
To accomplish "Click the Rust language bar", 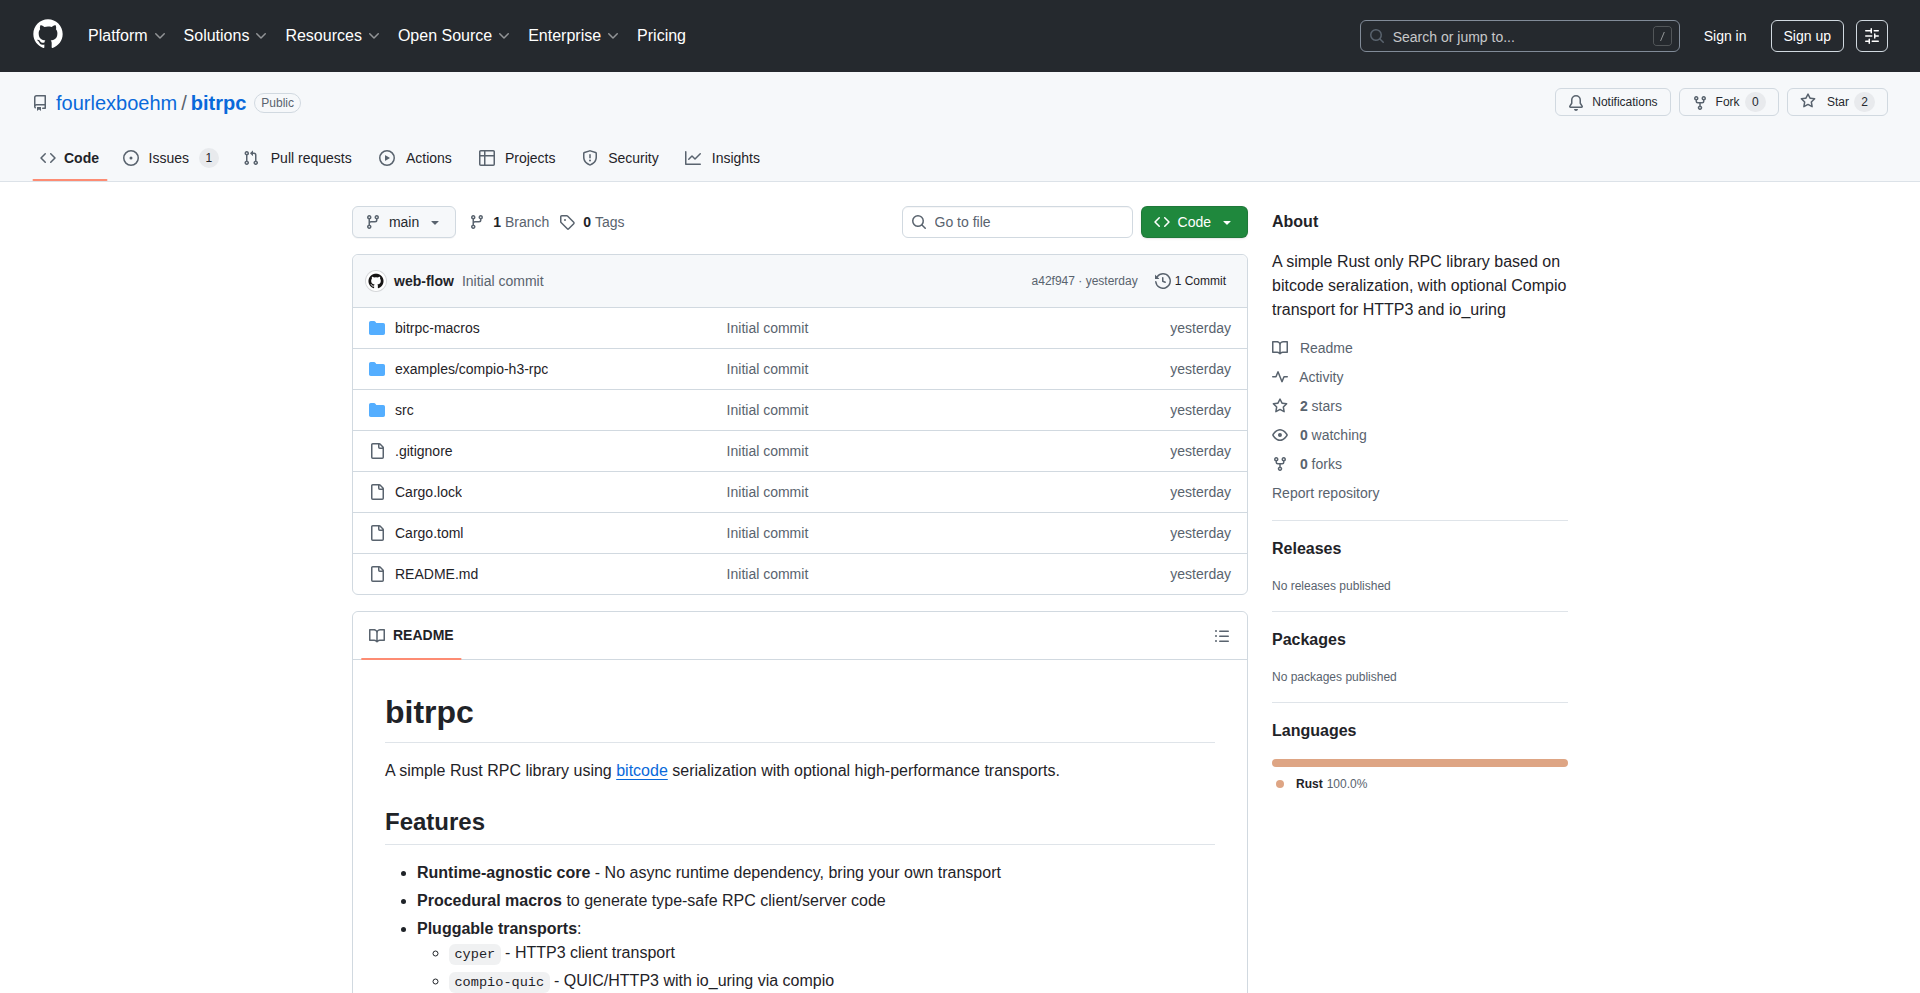I will [x=1419, y=763].
